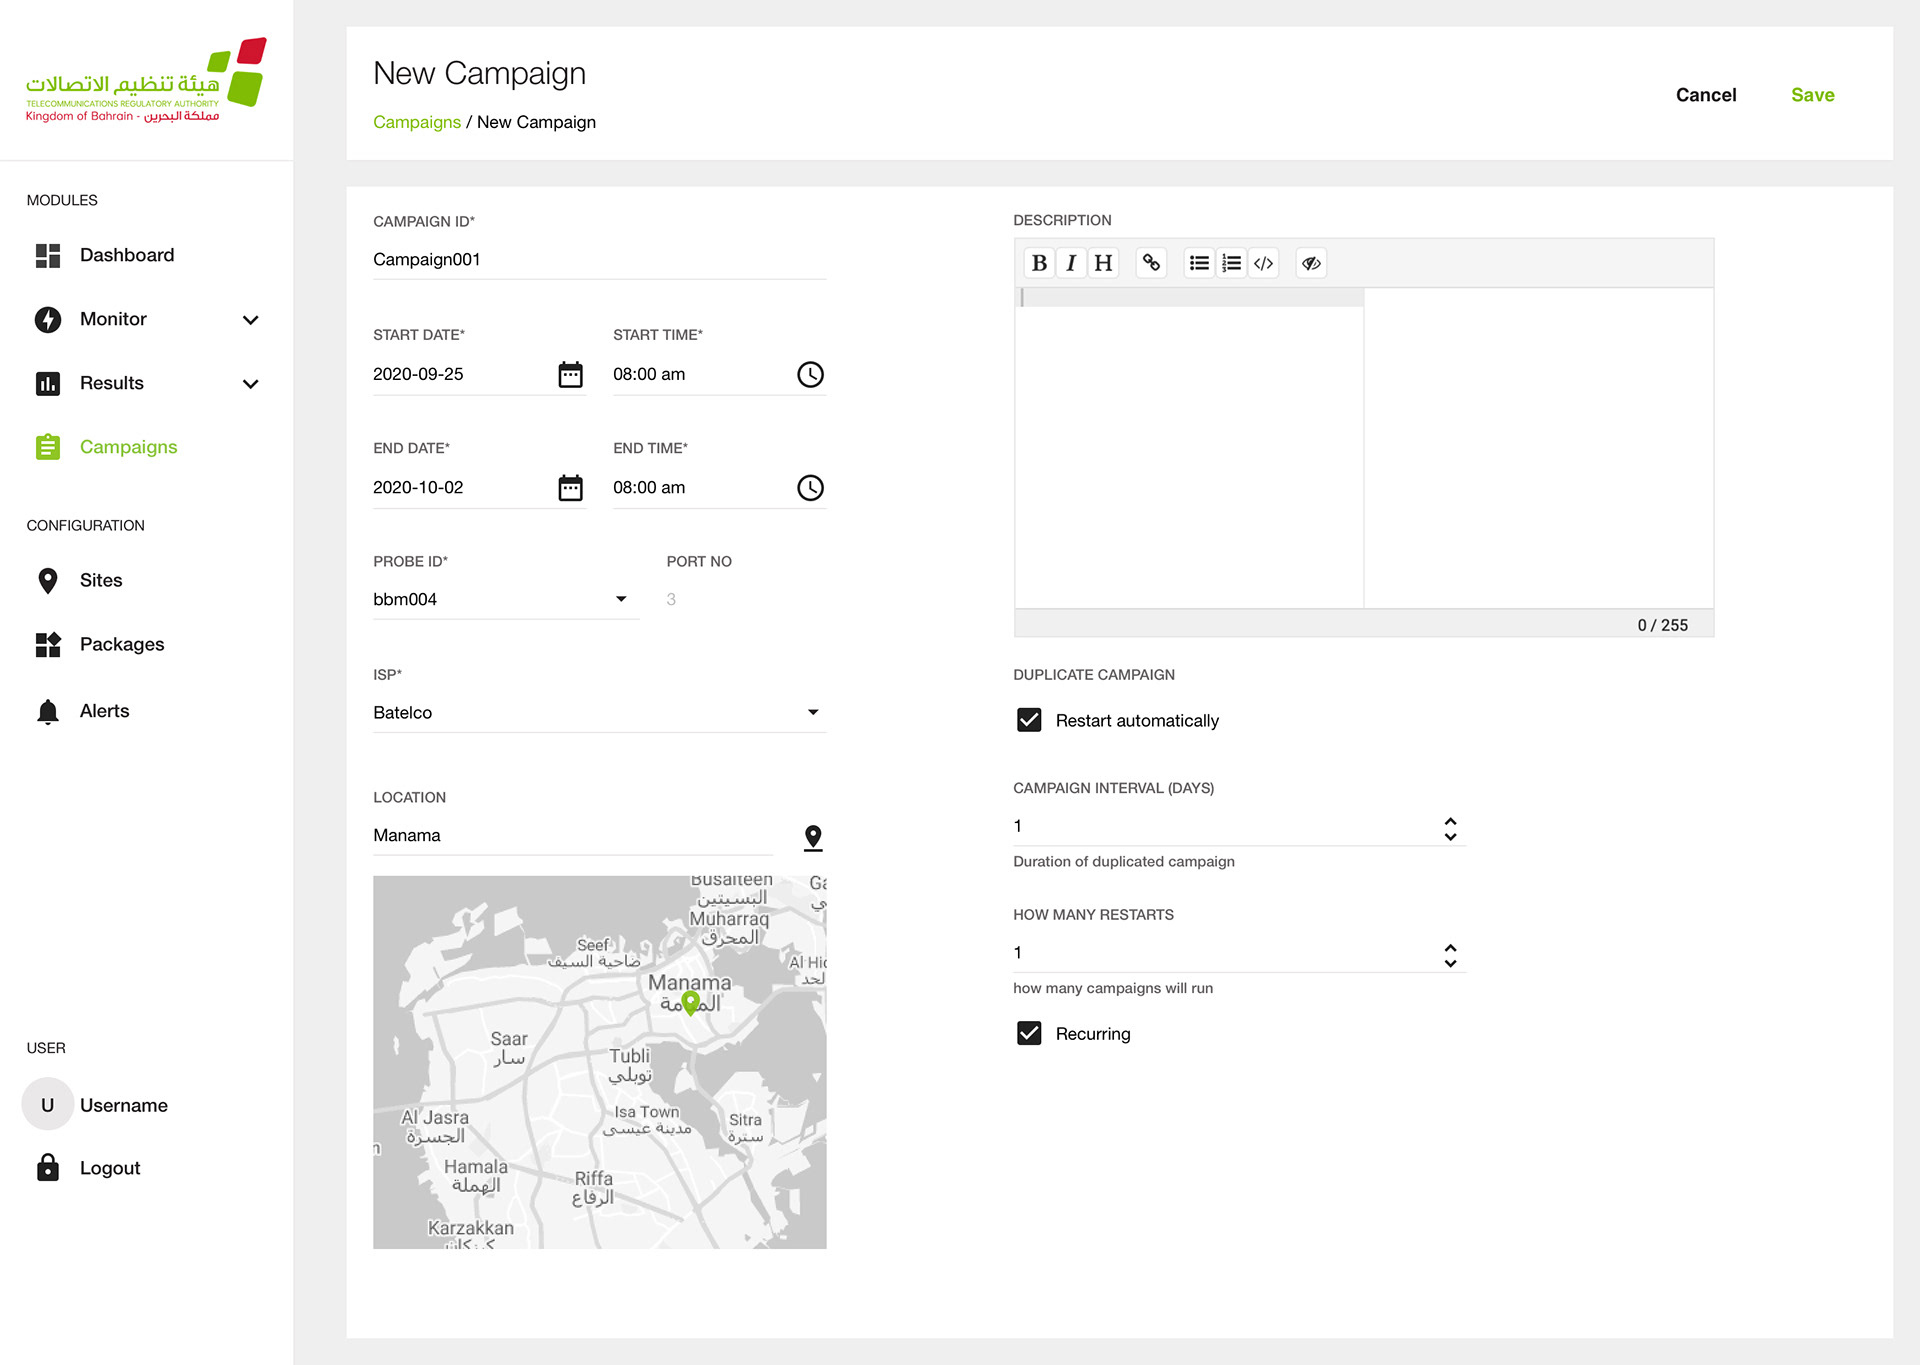Toggle the code block icon
Viewport: 1920px width, 1365px height.
click(1264, 263)
